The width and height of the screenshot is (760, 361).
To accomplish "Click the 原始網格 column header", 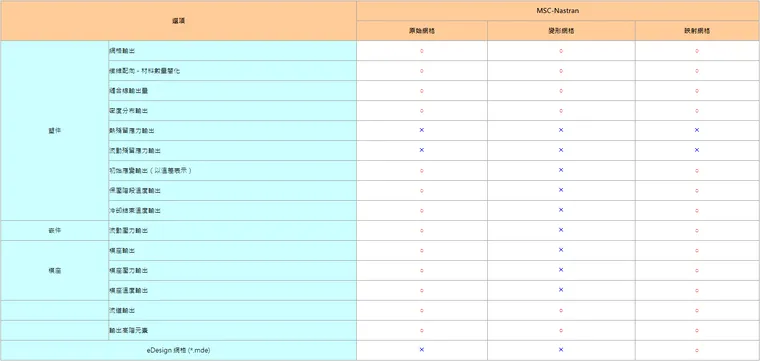I will pos(422,31).
